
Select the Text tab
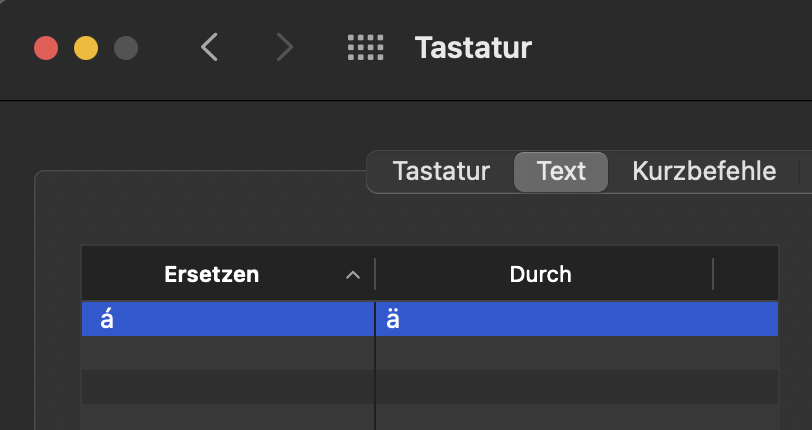pos(561,171)
